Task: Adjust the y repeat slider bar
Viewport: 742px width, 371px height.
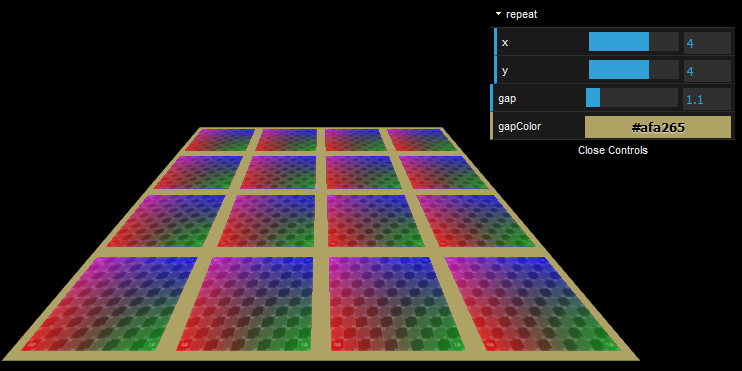Action: (x=634, y=70)
